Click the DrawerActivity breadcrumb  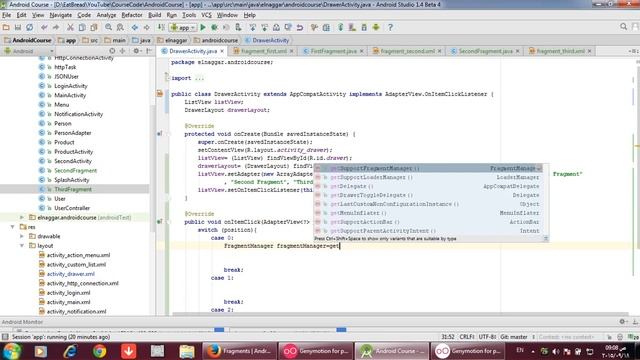pyautogui.click(x=267, y=40)
